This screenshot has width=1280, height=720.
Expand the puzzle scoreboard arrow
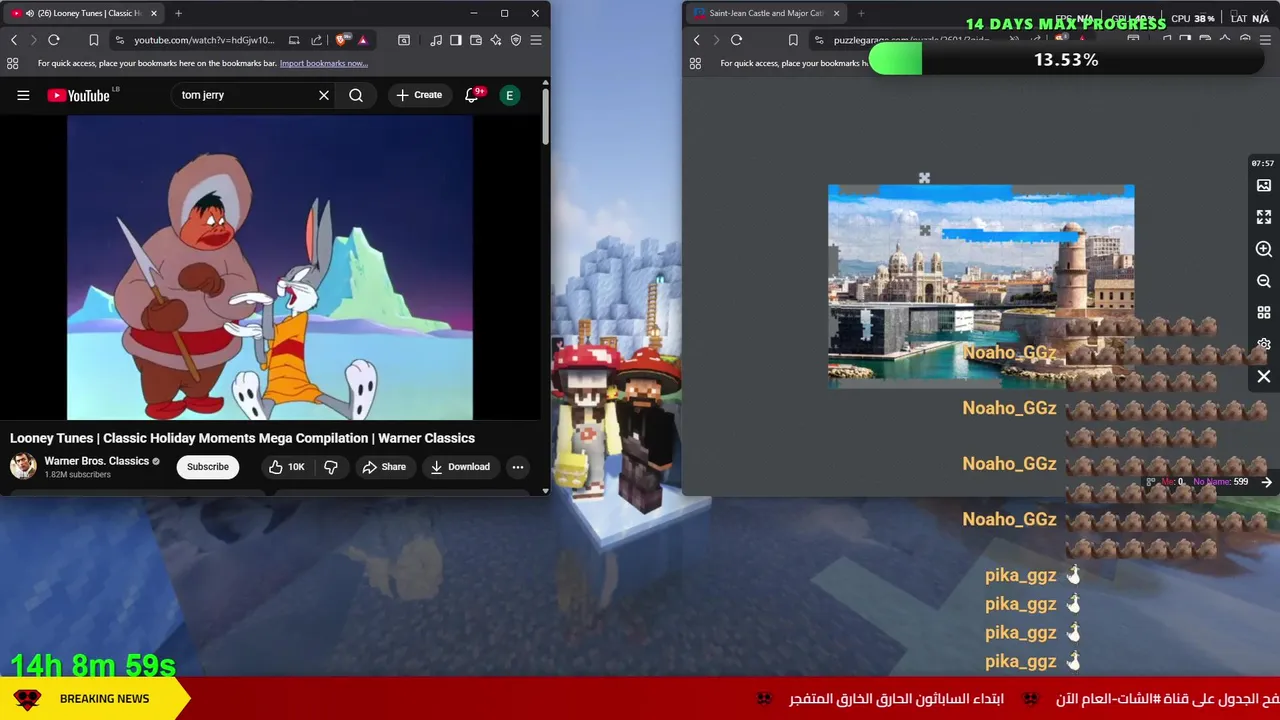pos(1266,482)
